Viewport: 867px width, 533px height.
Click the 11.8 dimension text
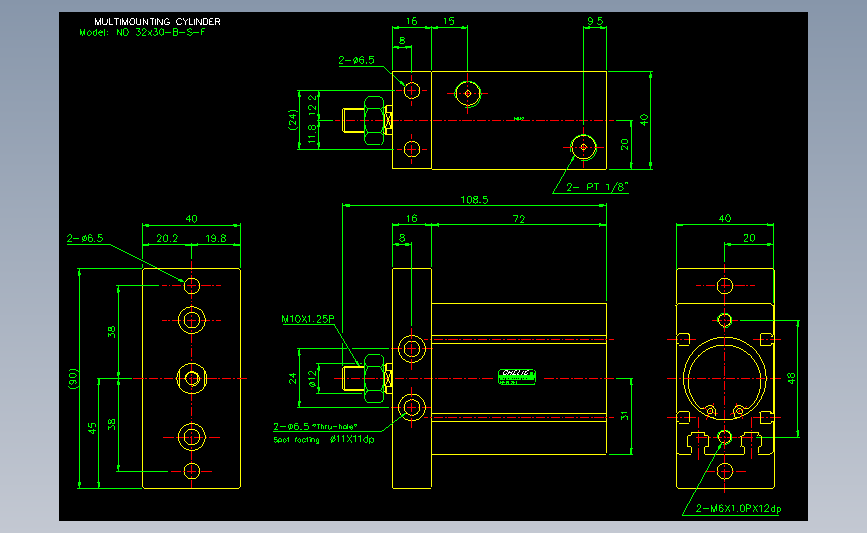pos(312,134)
